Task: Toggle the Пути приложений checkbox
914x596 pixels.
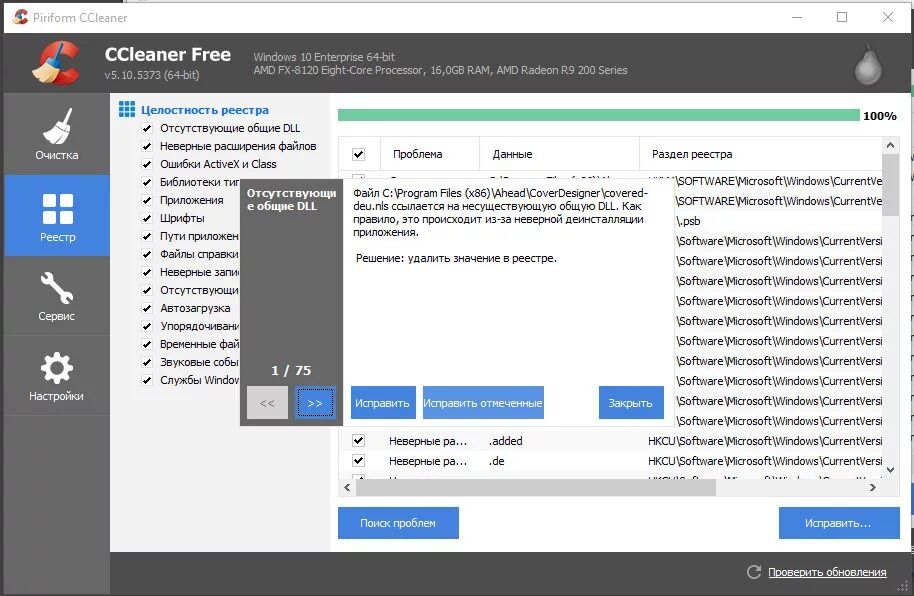Action: (x=147, y=236)
